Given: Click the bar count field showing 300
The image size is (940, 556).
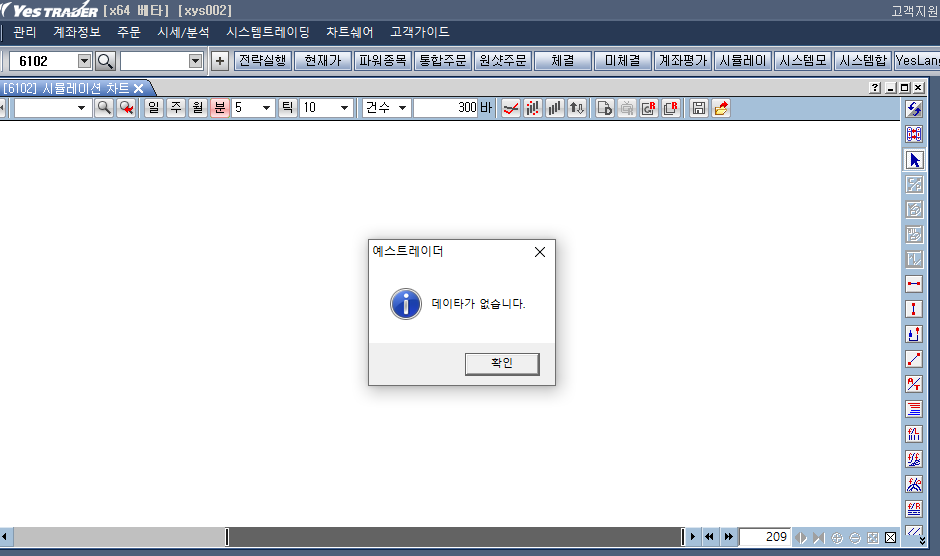Looking at the screenshot, I should (x=446, y=108).
